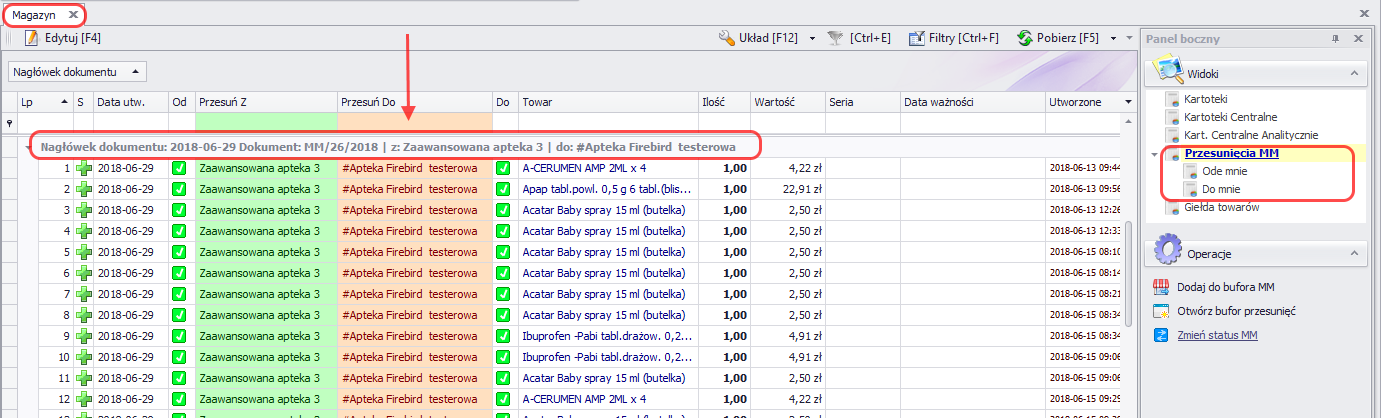Click the Edytuj [F4] pencil icon
The image size is (1381, 418).
(x=31, y=38)
